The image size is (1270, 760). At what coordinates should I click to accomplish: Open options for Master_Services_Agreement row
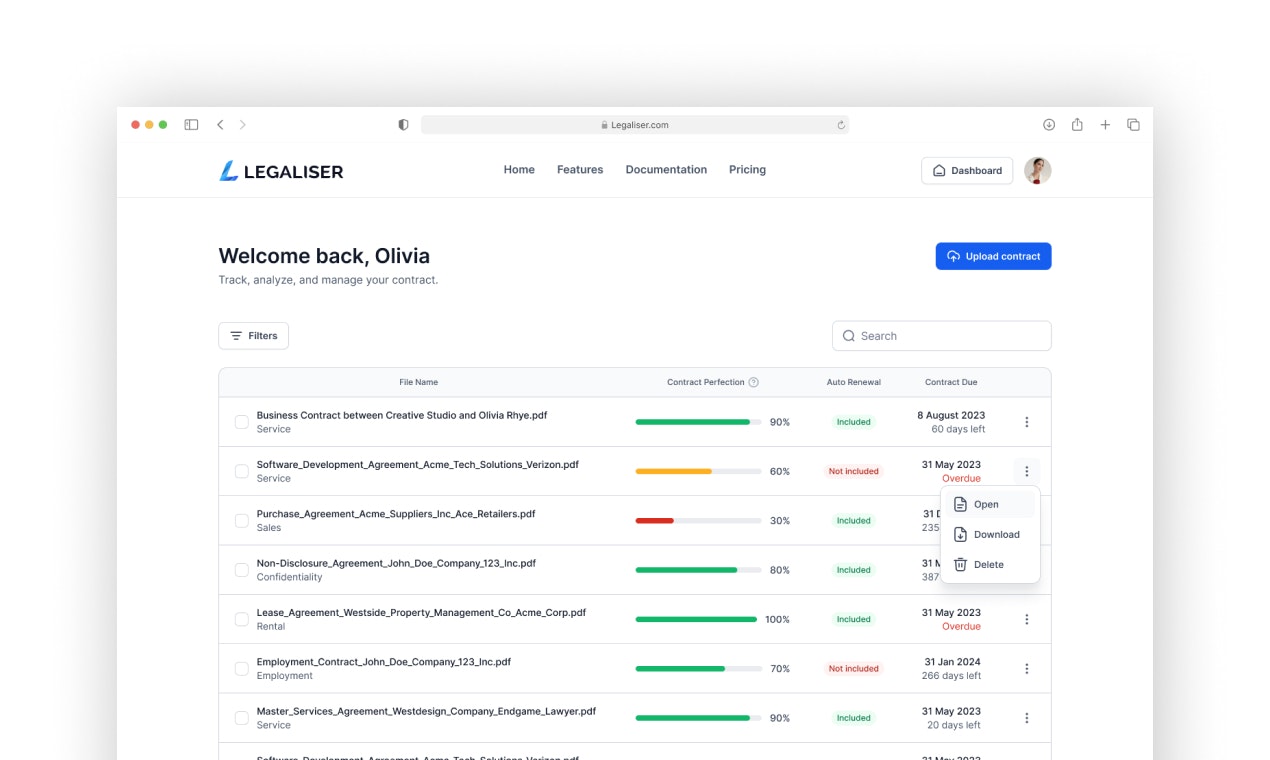click(x=1026, y=718)
